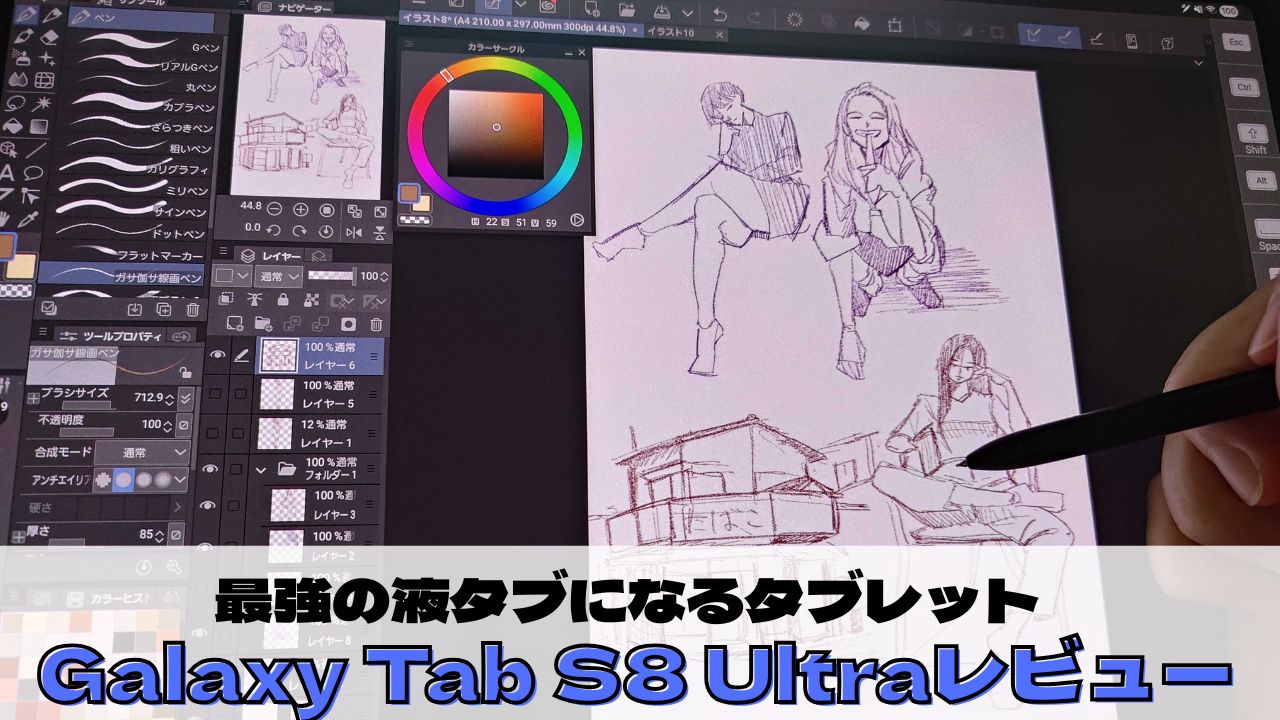This screenshot has width=1280, height=720.
Task: Delete the selected layer with the trash icon
Action: (x=376, y=323)
